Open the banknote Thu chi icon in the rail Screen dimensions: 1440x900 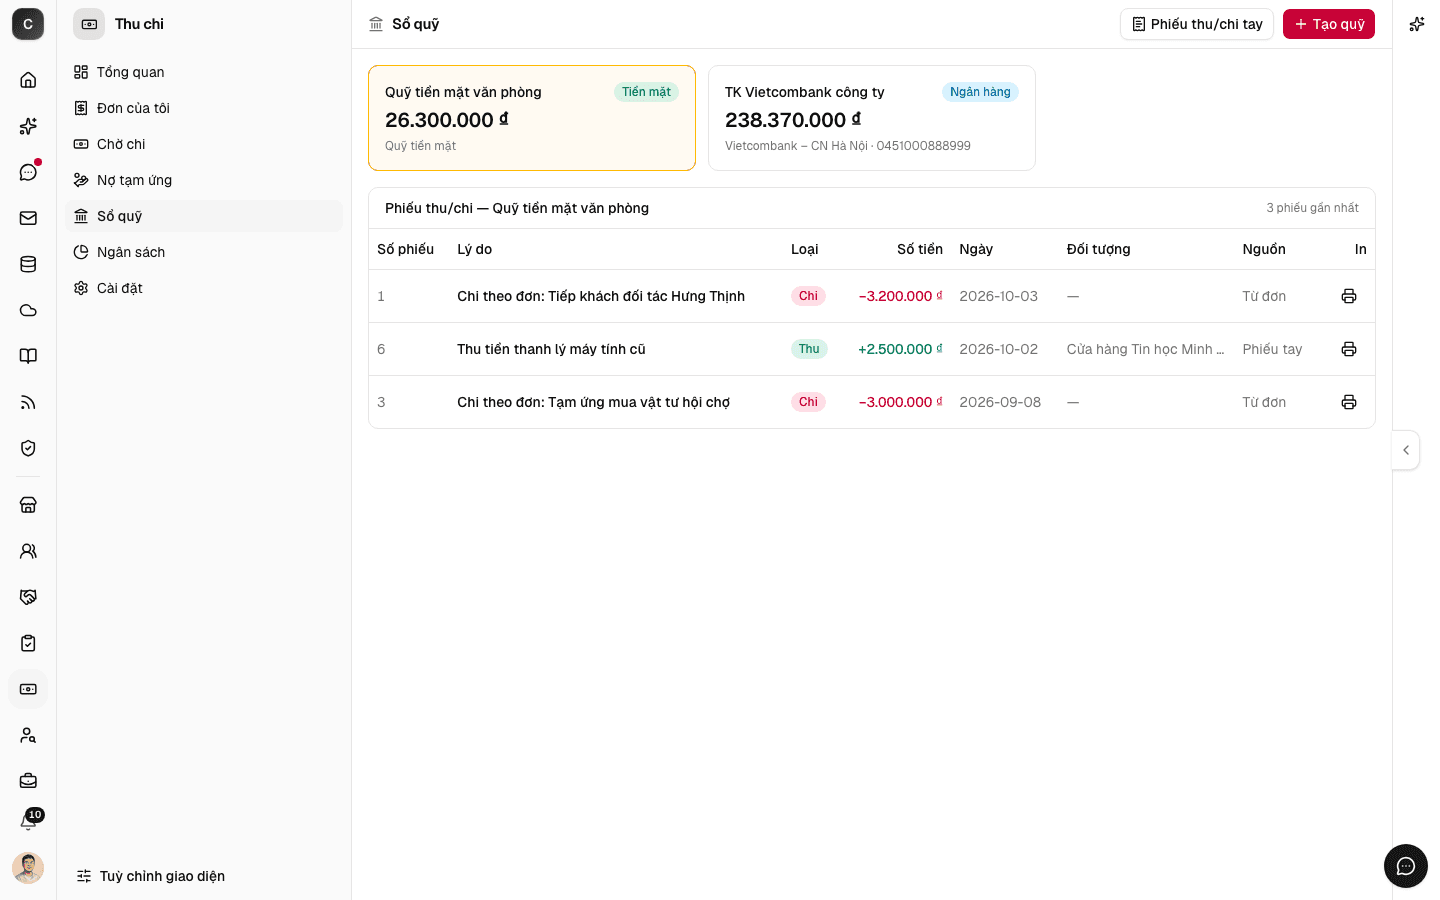tap(28, 689)
